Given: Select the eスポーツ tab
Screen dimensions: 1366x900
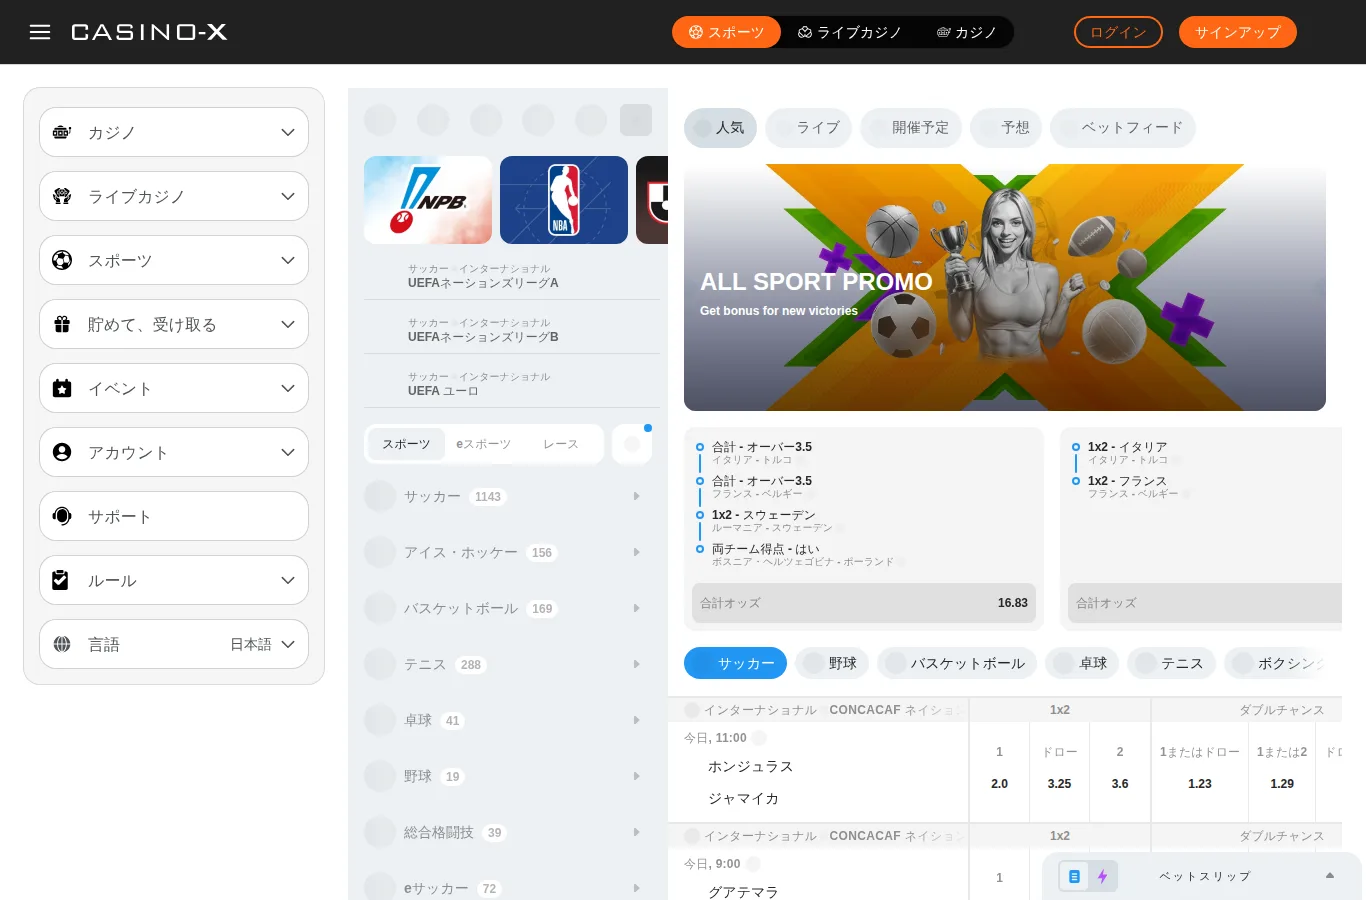Looking at the screenshot, I should click(x=484, y=444).
